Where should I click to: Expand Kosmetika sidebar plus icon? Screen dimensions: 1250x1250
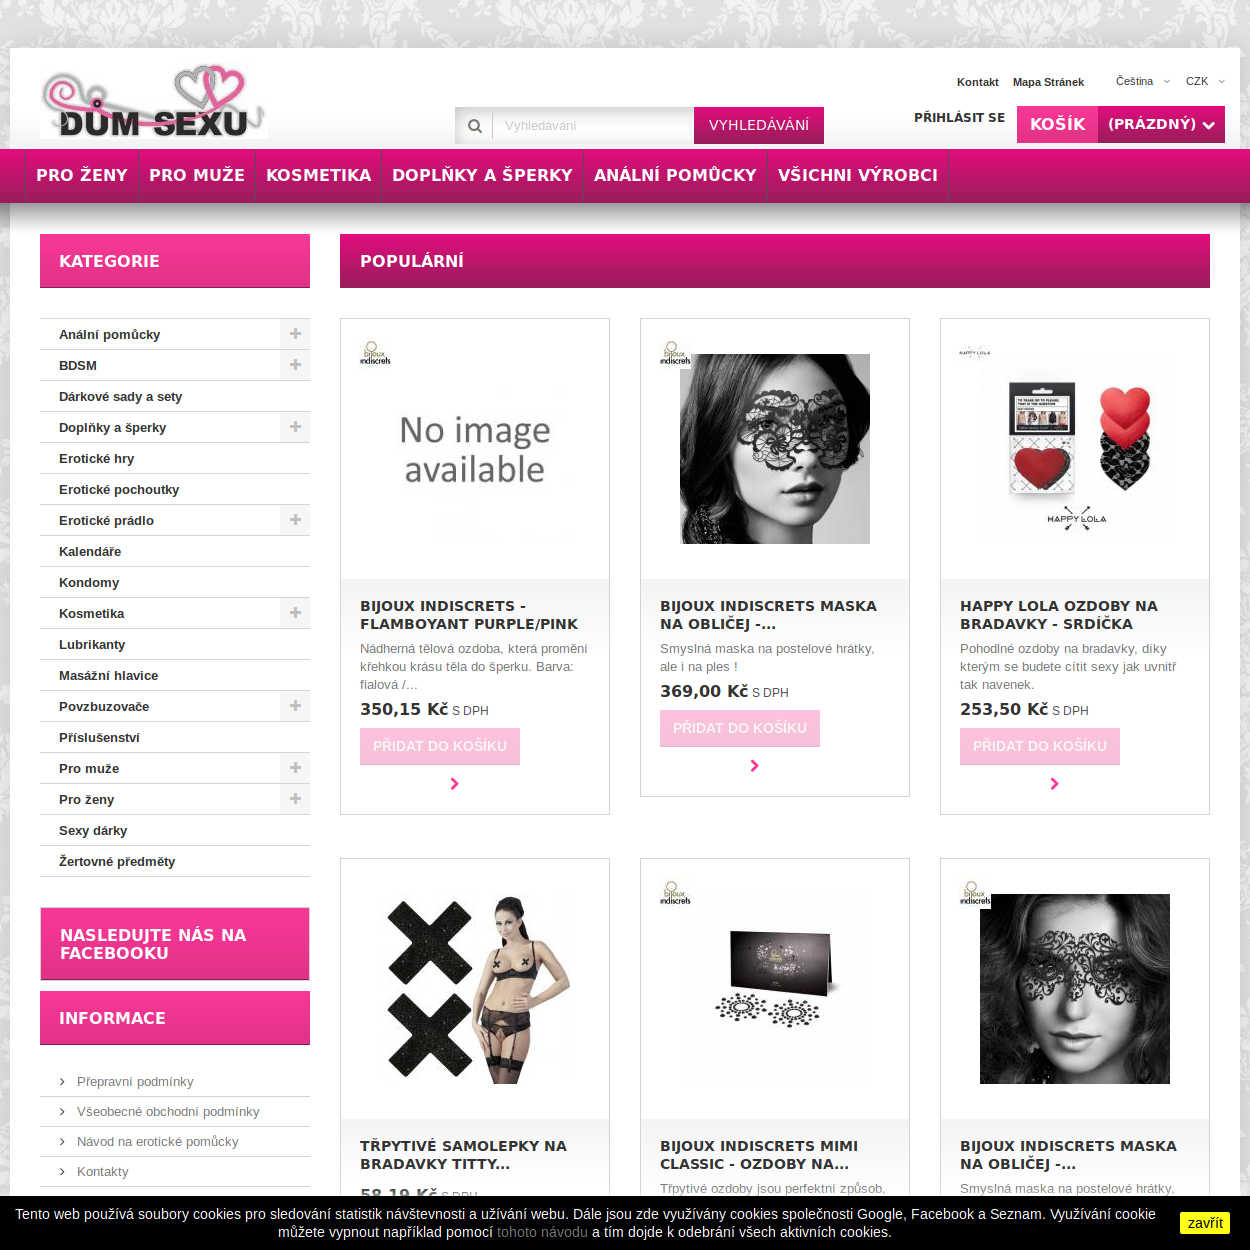click(x=295, y=613)
